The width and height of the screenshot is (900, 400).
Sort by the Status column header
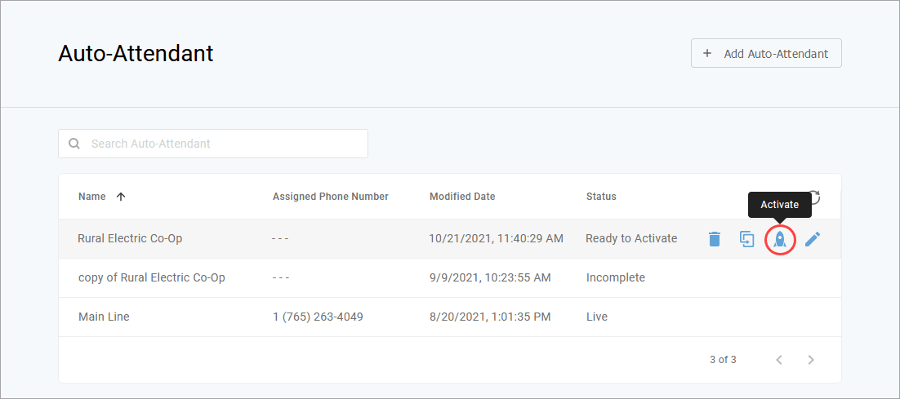(x=601, y=197)
